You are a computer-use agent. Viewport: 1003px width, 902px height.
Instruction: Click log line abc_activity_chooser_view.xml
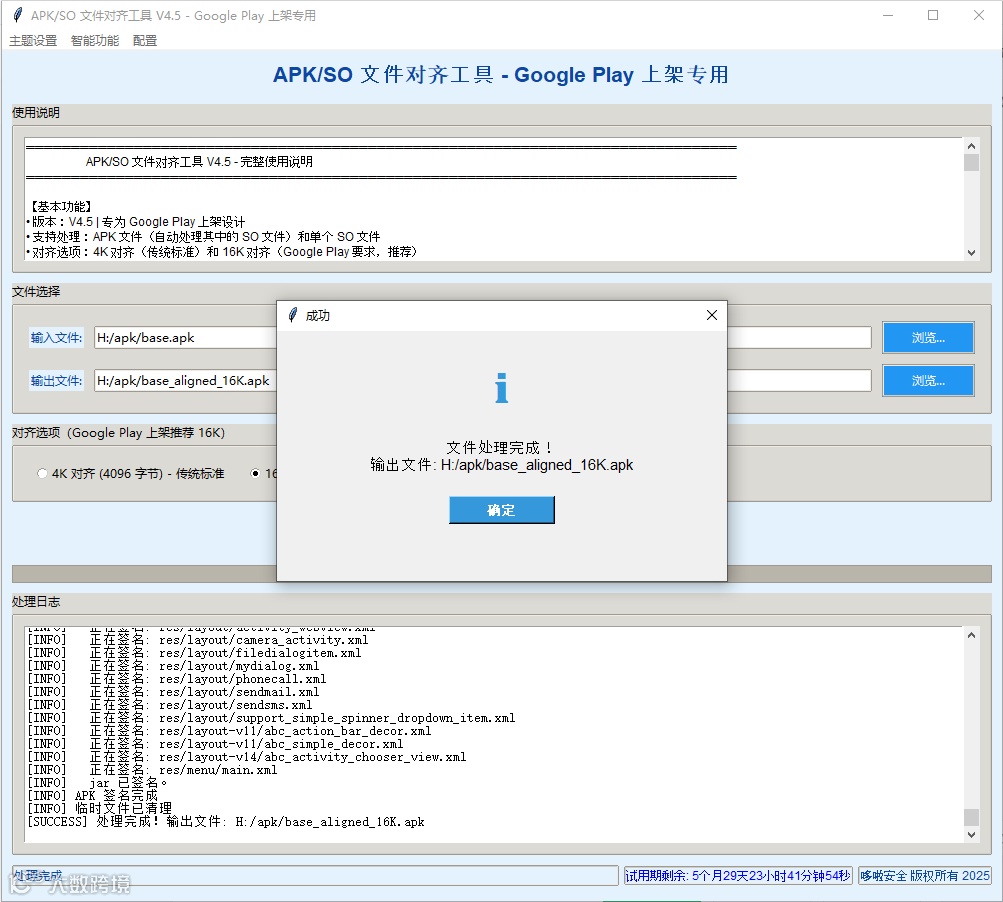coord(246,757)
